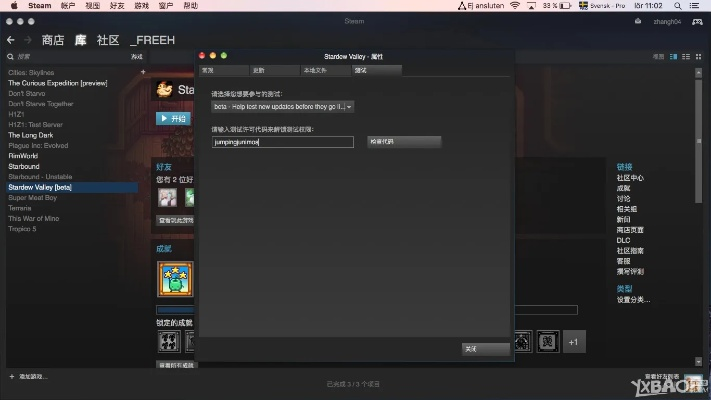711x400 pixels.
Task: Click the 已完成 3/3 个项目 download status
Action: [353, 384]
